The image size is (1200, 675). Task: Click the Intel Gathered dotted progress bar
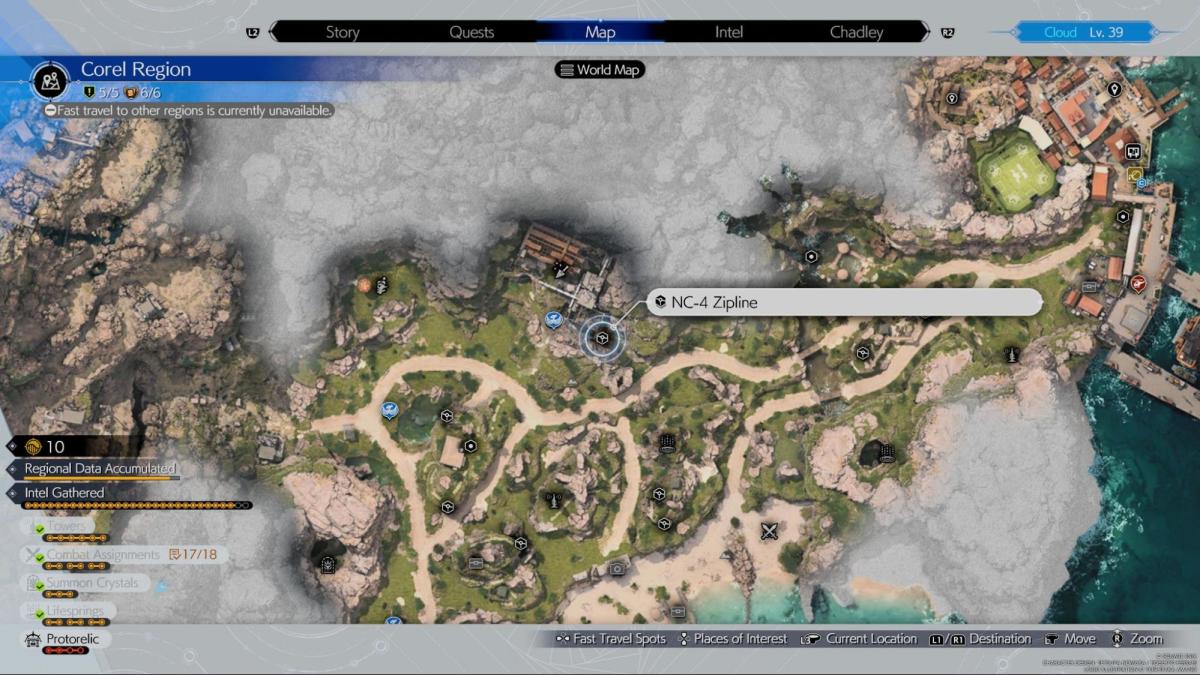[x=136, y=506]
